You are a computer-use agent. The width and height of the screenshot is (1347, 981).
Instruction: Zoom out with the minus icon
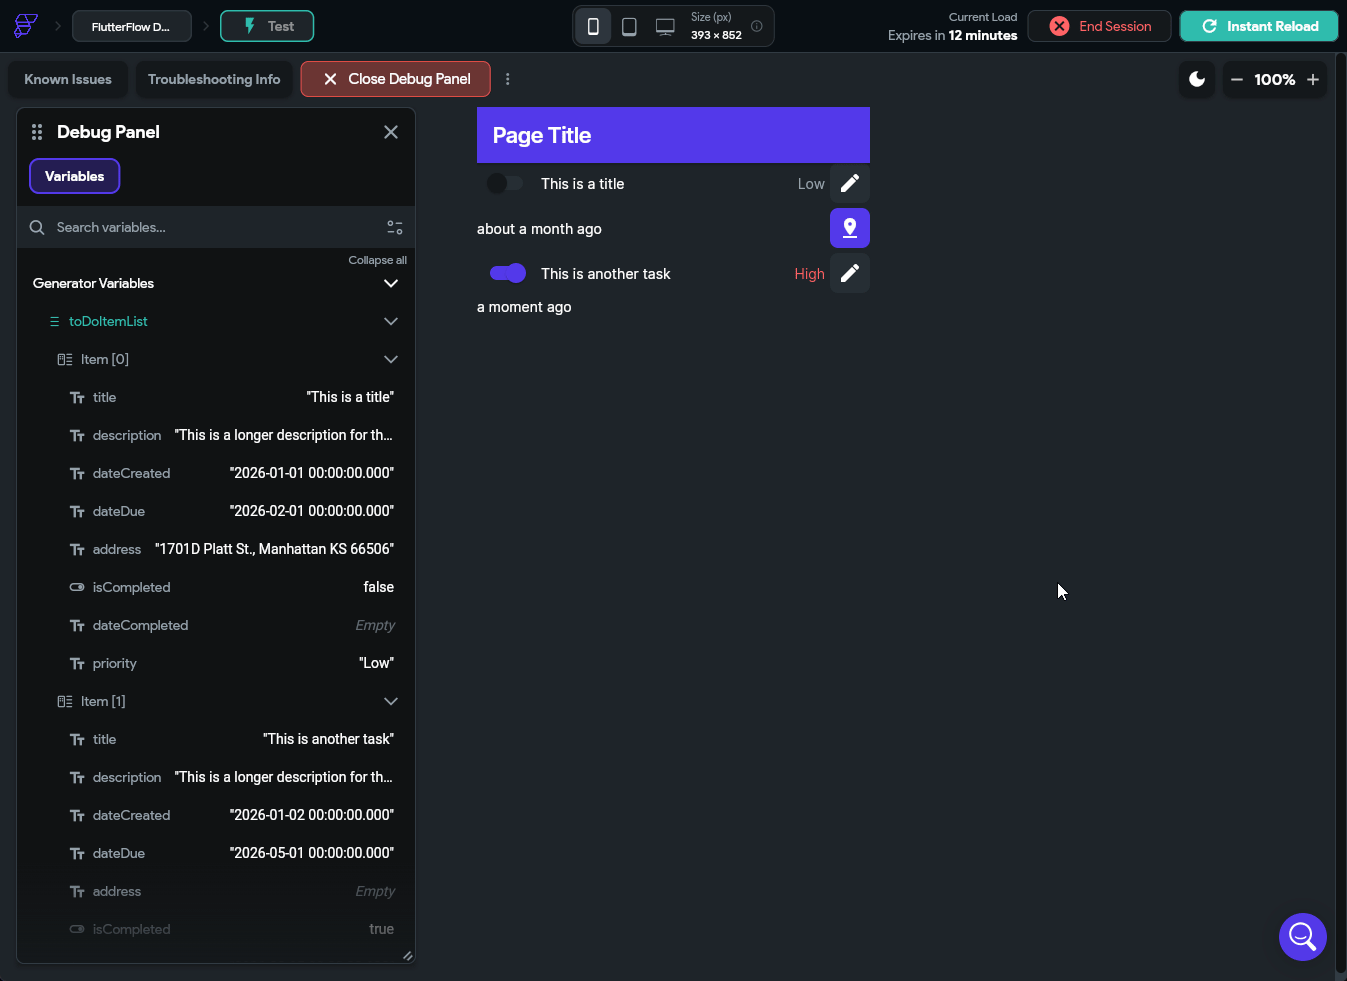coord(1237,79)
